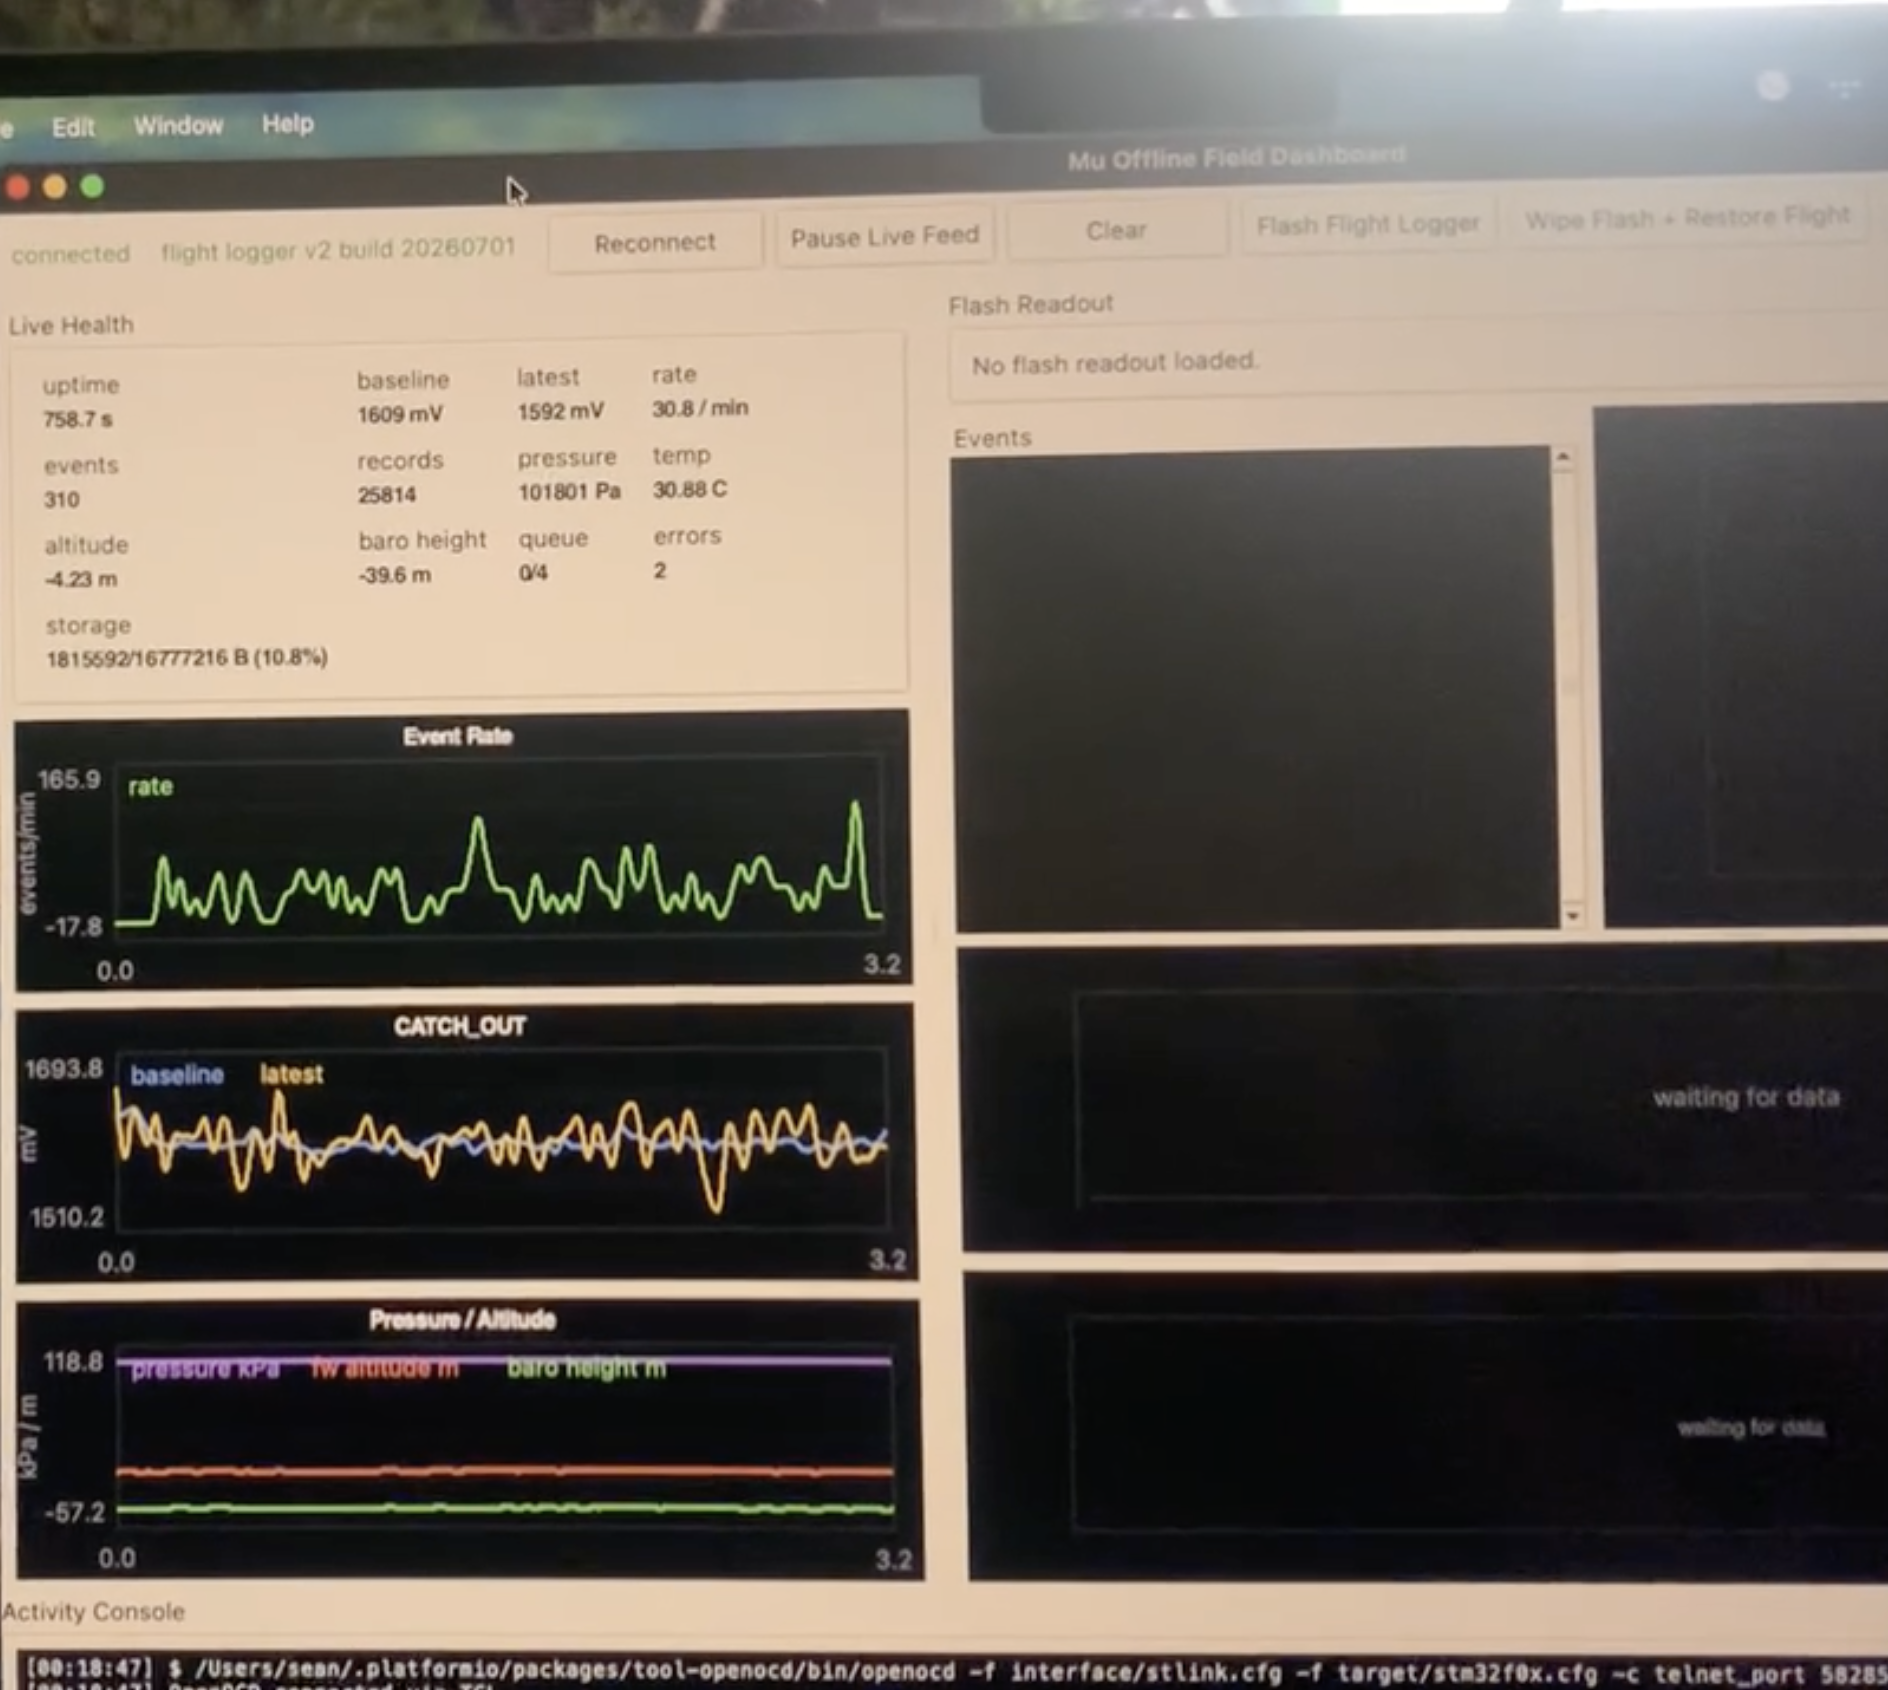Open the Edit menu
This screenshot has width=1888, height=1690.
73,127
